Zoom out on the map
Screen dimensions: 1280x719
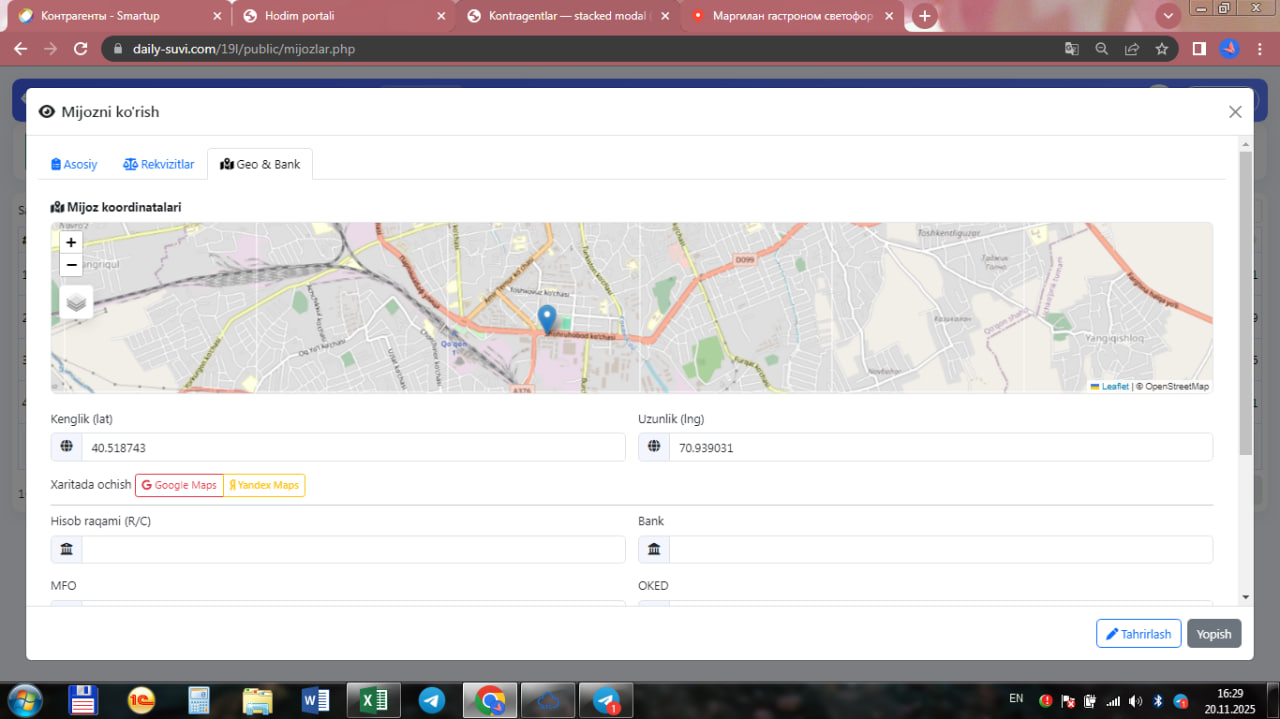[x=71, y=265]
